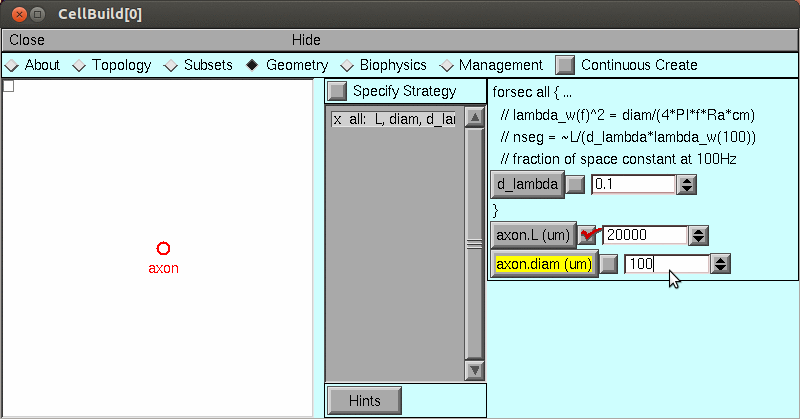Toggle the checkbox beside d_lambda
The image size is (800, 419).
pyautogui.click(x=576, y=184)
